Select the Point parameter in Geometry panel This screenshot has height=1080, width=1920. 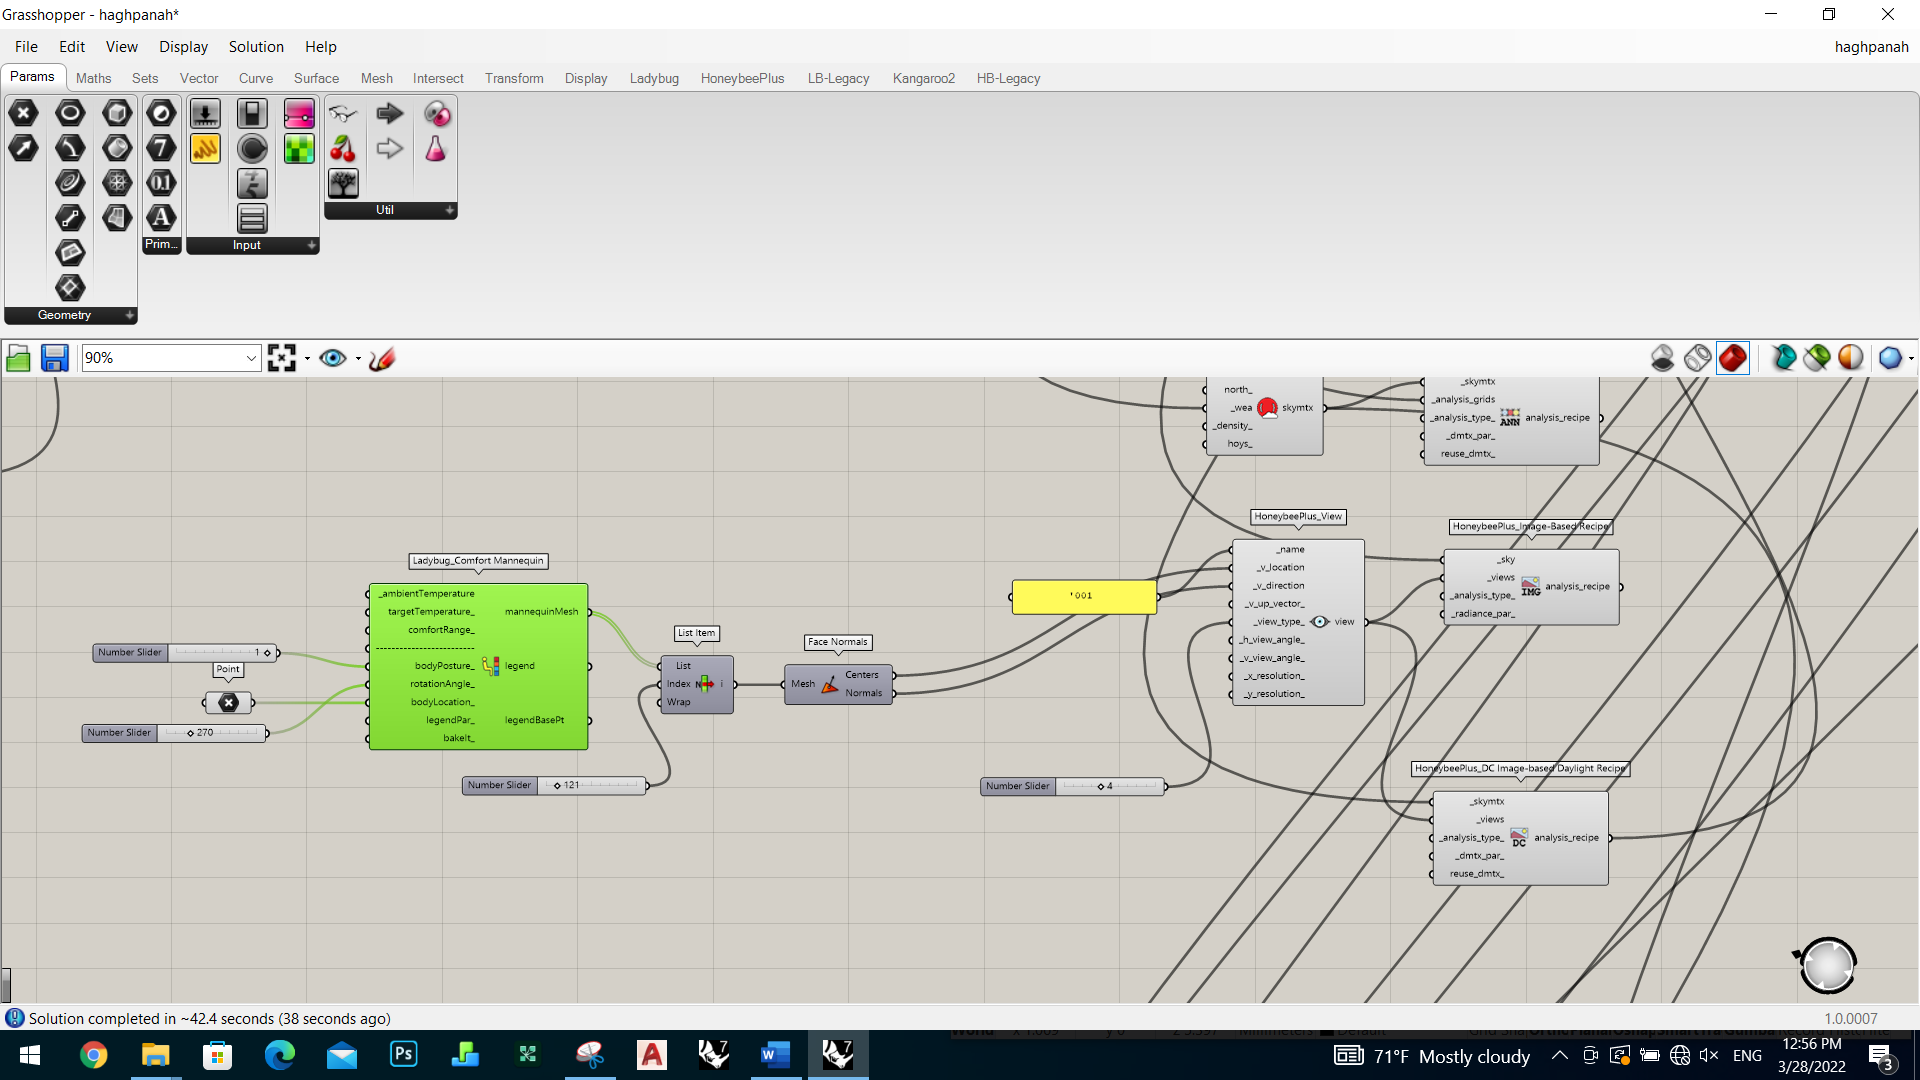tap(24, 114)
